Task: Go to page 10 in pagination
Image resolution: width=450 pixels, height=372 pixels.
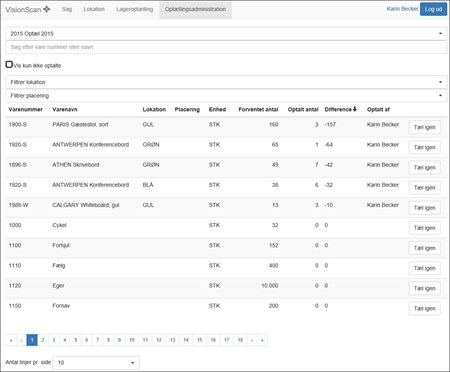Action: coord(132,340)
